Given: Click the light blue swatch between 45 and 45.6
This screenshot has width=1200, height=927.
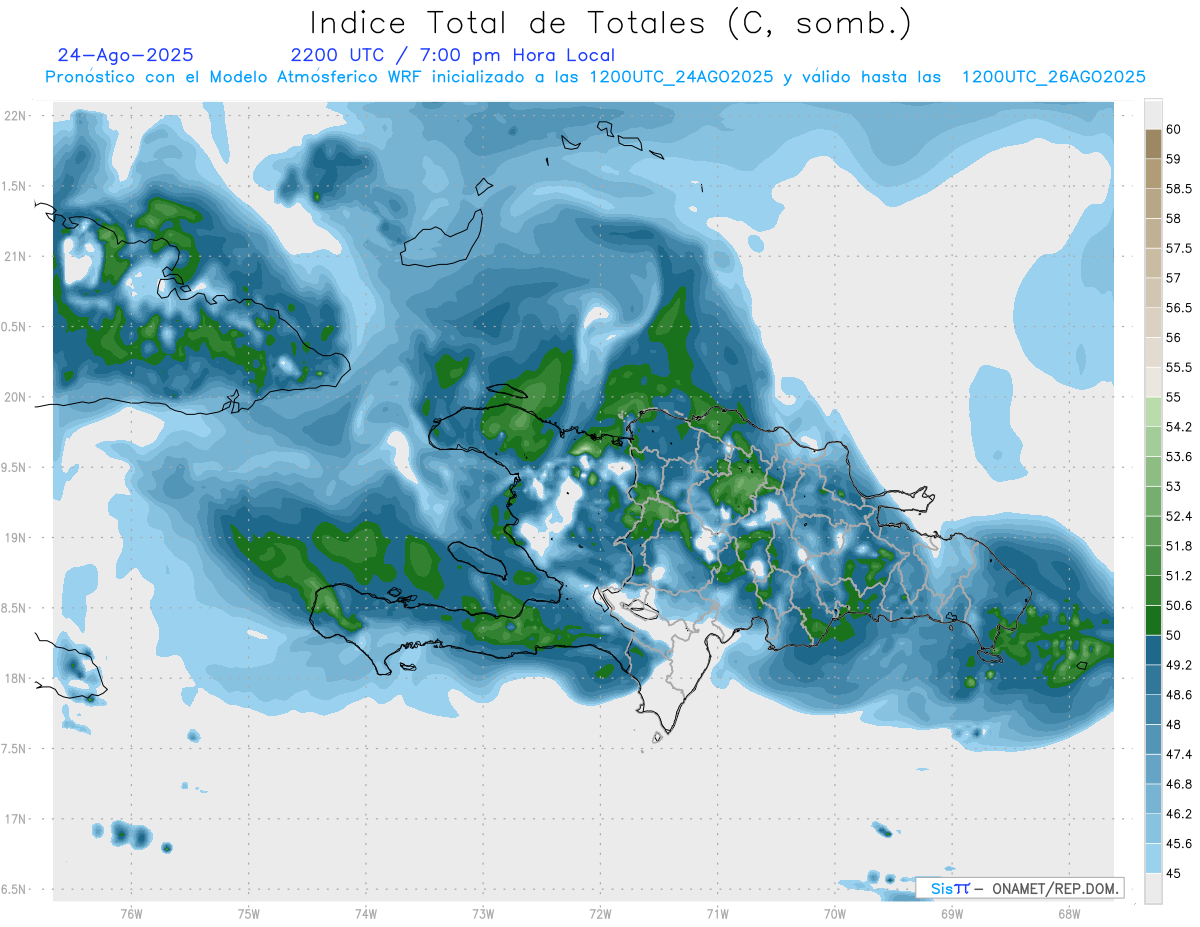Looking at the screenshot, I should point(1153,859).
